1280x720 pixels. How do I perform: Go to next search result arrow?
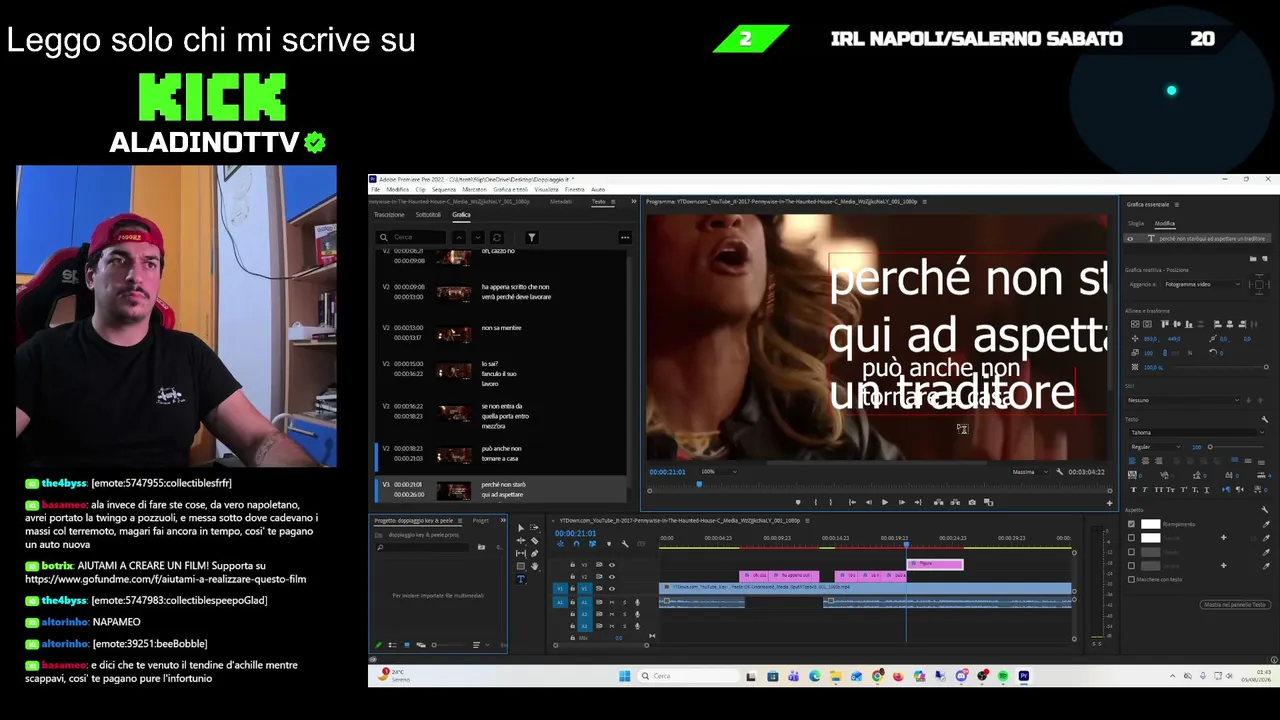tap(477, 237)
